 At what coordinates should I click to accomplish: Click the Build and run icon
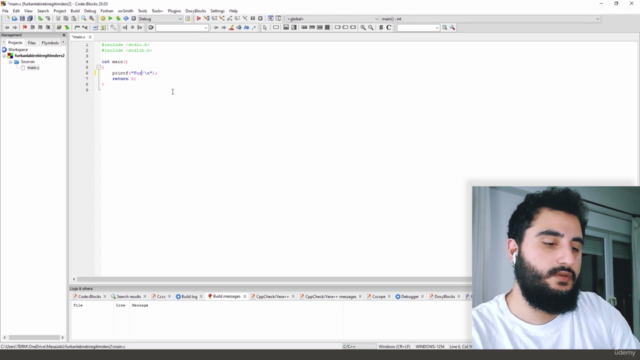[x=118, y=18]
